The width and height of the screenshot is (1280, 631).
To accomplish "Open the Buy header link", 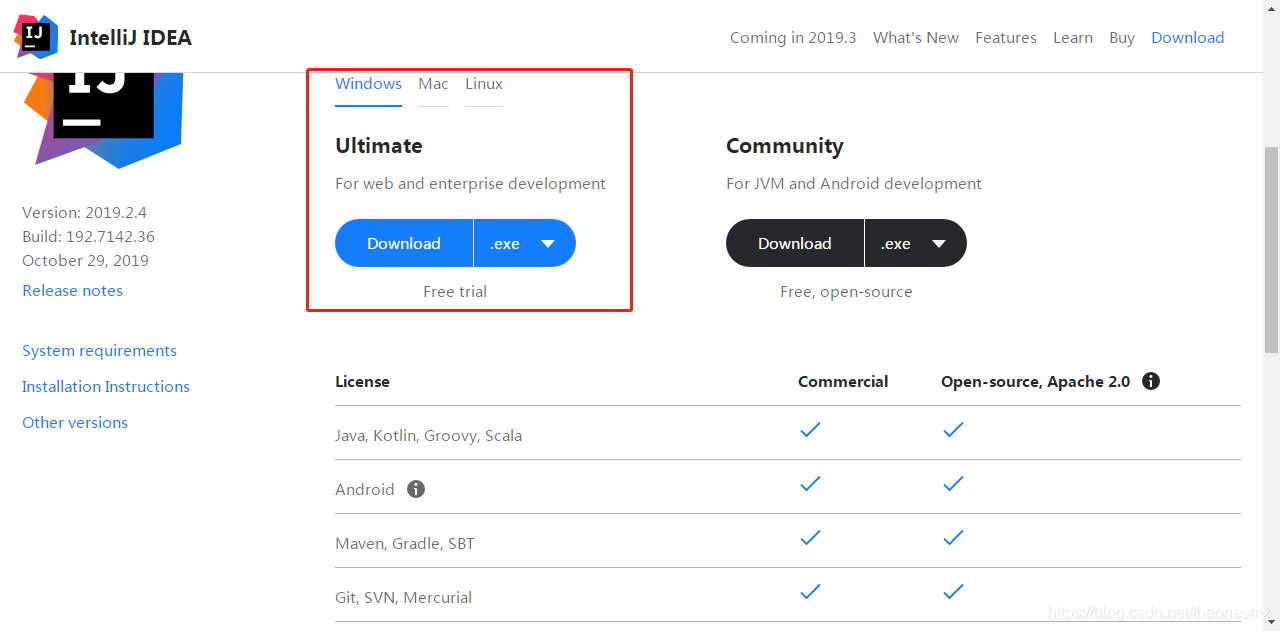I will [1122, 37].
